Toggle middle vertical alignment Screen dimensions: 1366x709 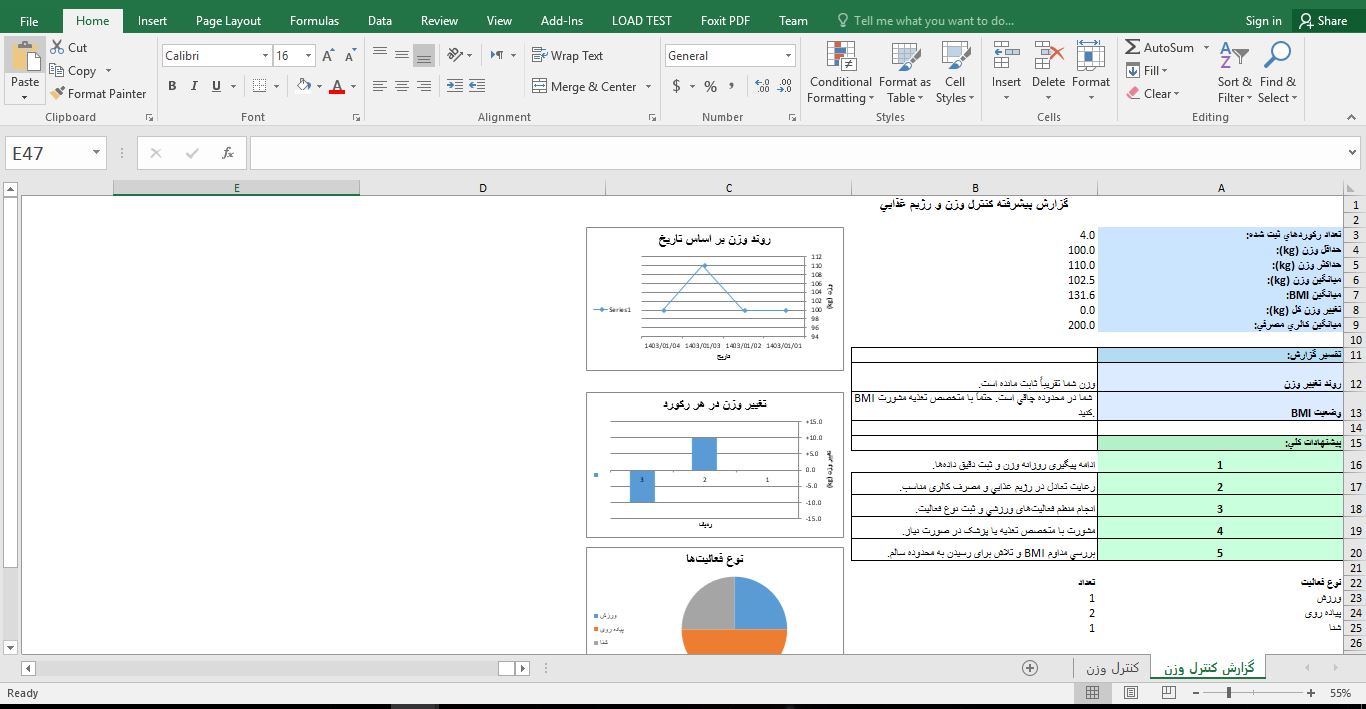point(402,55)
